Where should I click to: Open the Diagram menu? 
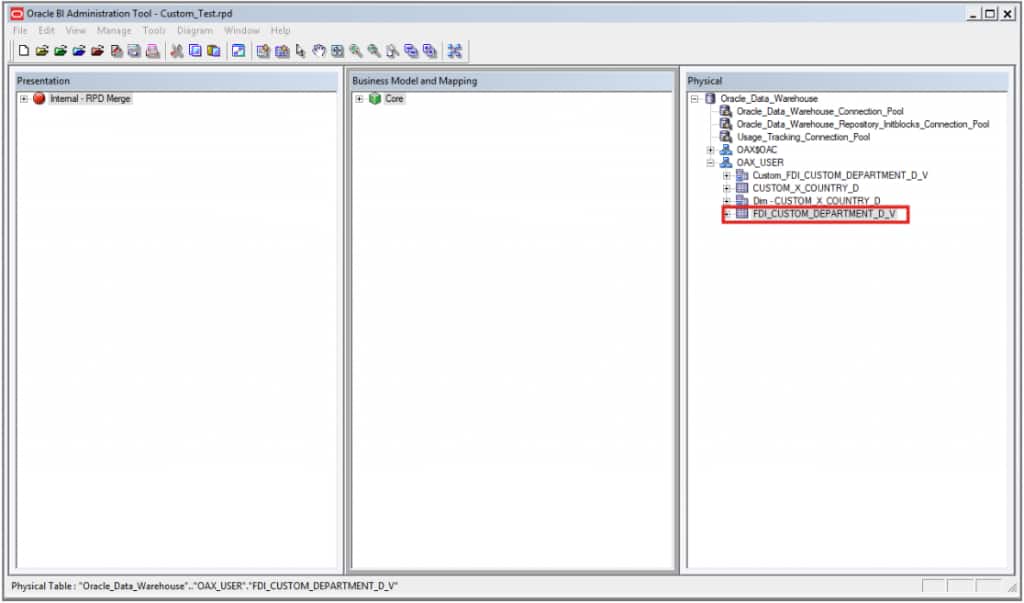[195, 30]
